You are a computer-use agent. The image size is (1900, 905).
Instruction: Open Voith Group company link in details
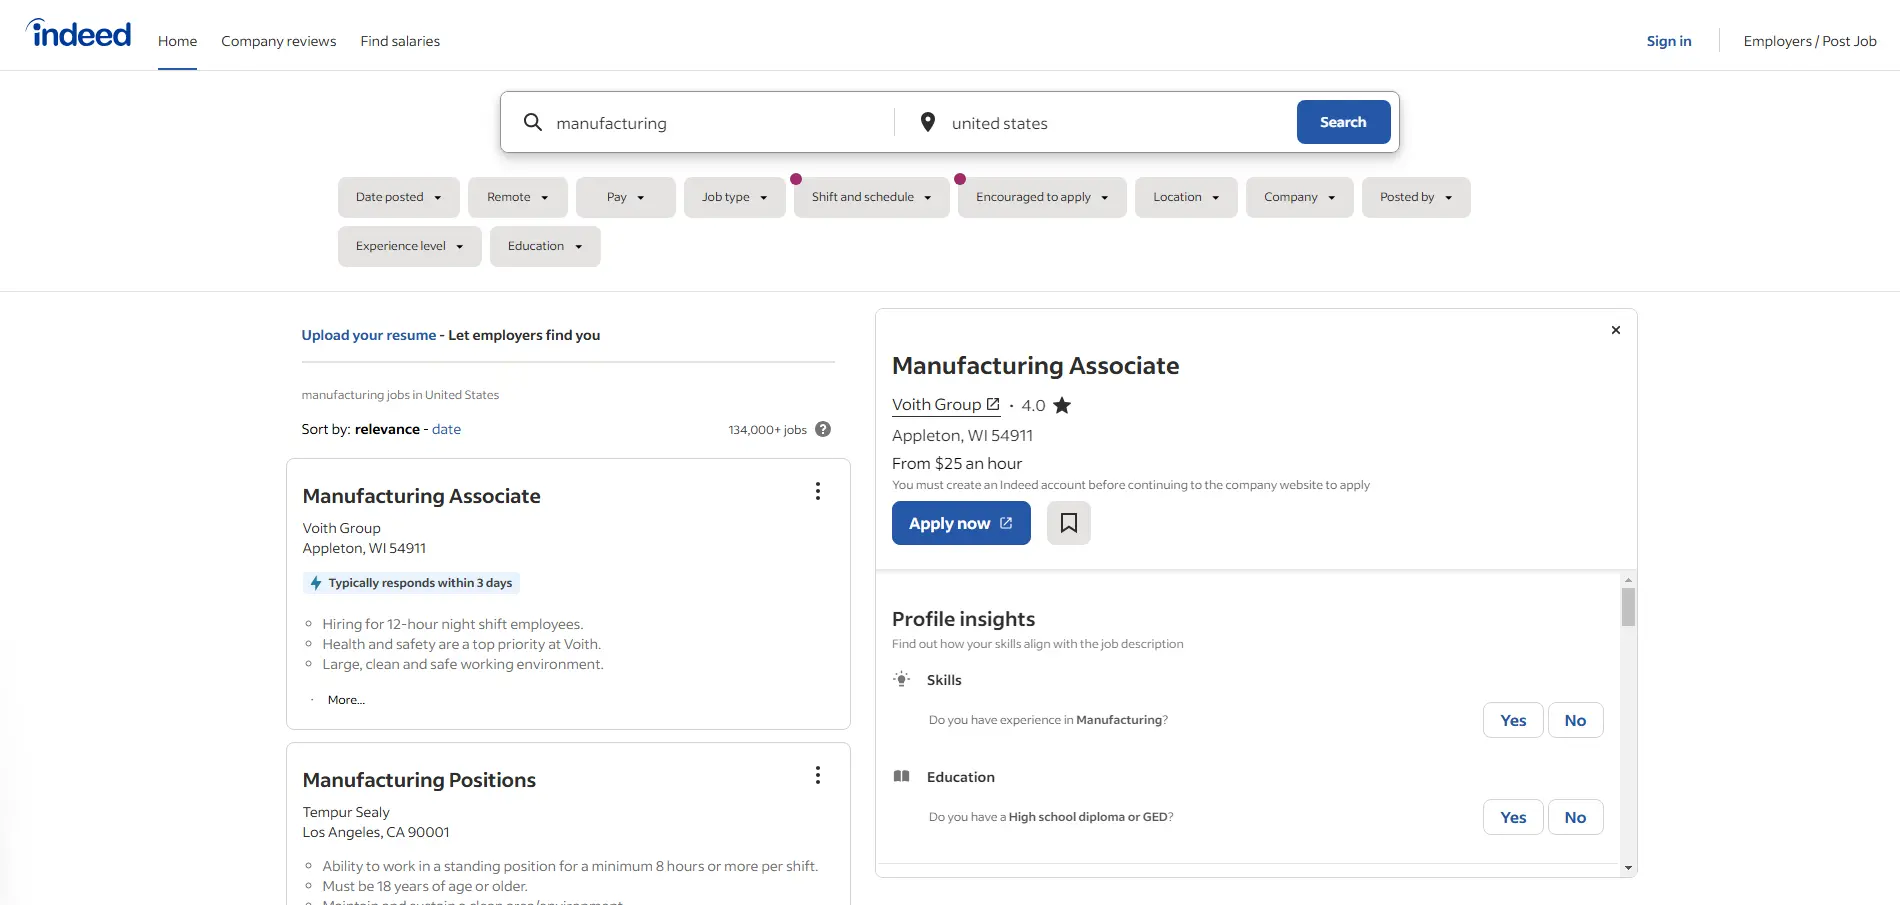coord(945,404)
